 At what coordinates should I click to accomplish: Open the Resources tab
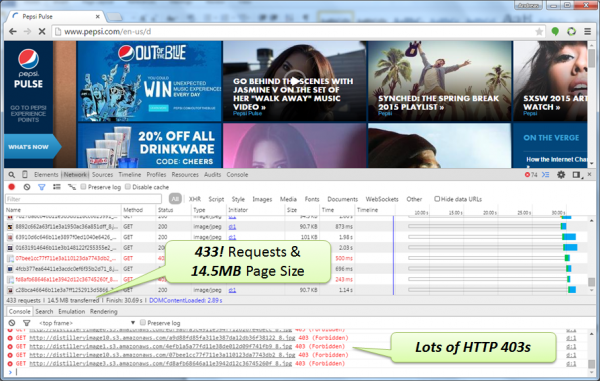point(185,174)
